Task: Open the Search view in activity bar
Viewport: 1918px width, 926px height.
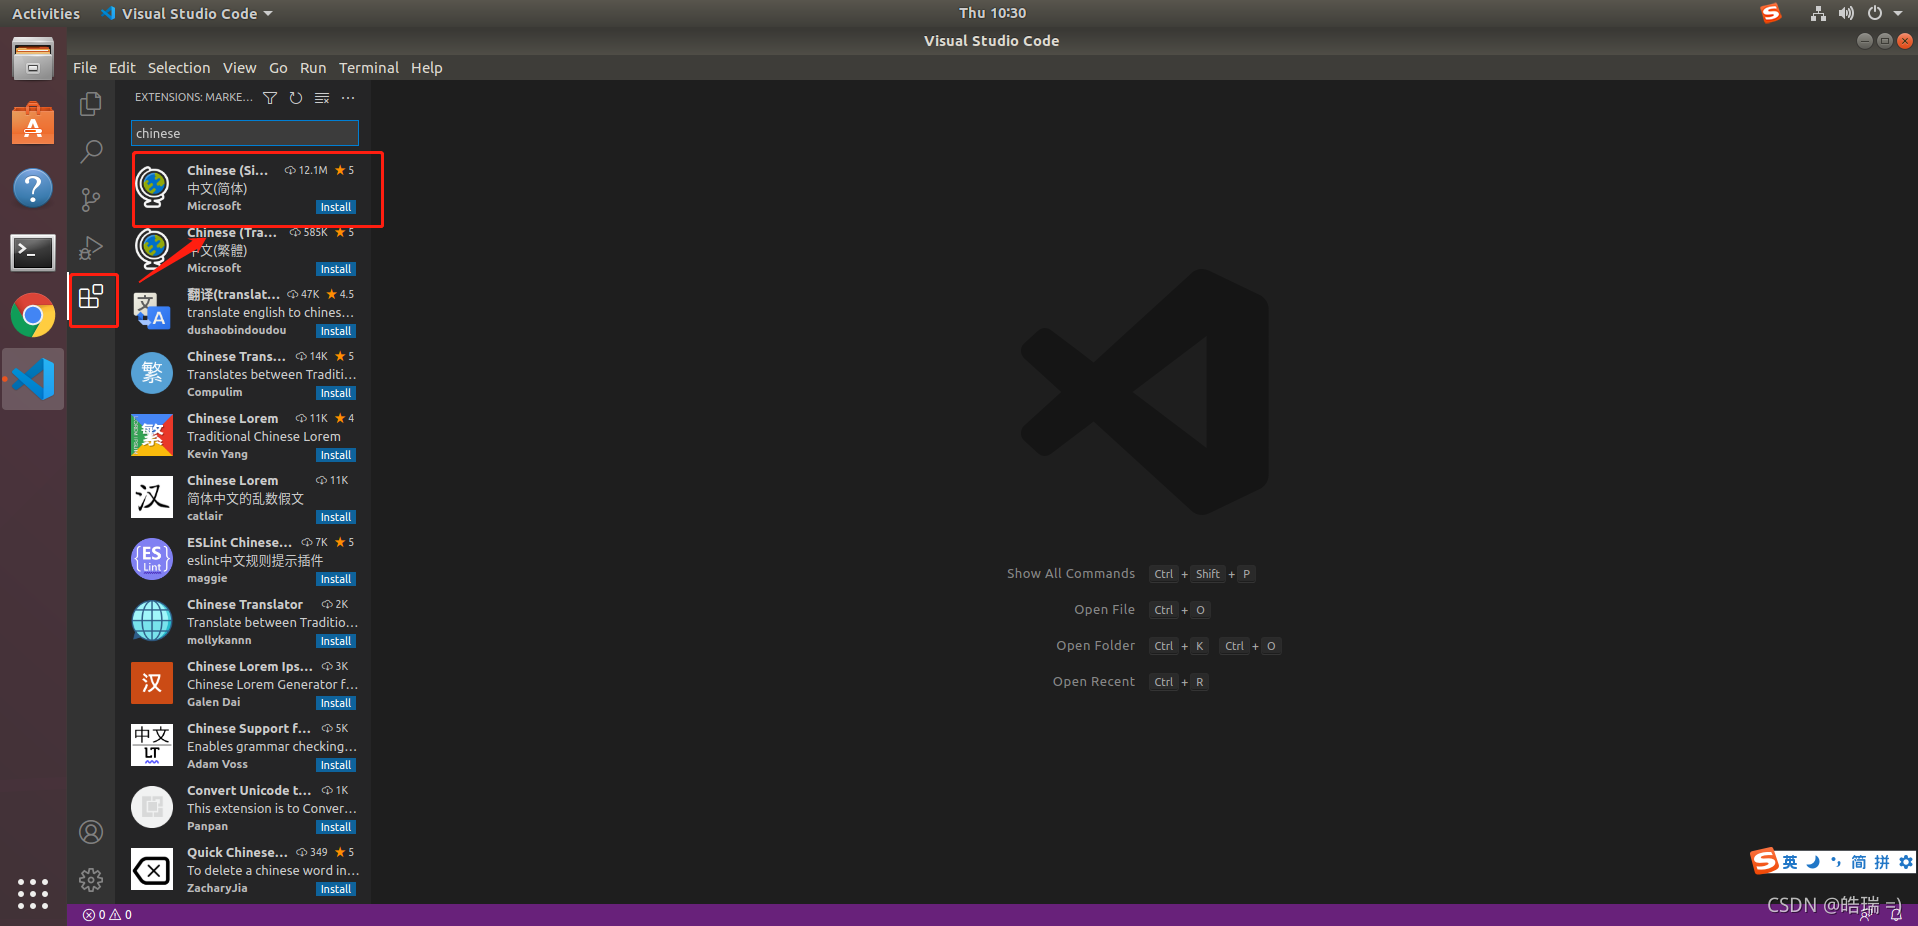Action: click(91, 151)
